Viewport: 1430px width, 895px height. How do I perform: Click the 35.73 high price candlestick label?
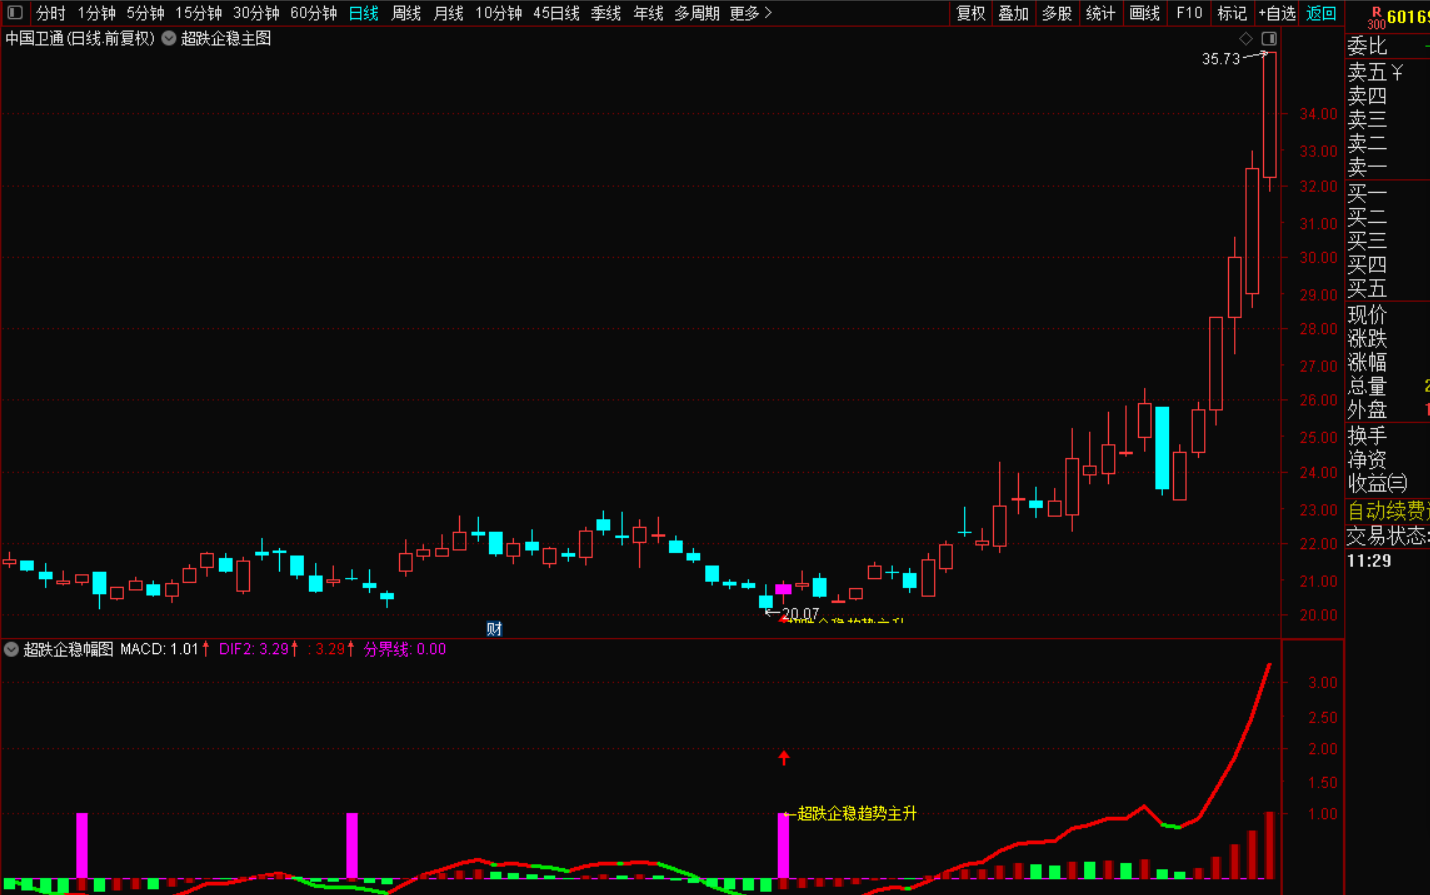1220,59
